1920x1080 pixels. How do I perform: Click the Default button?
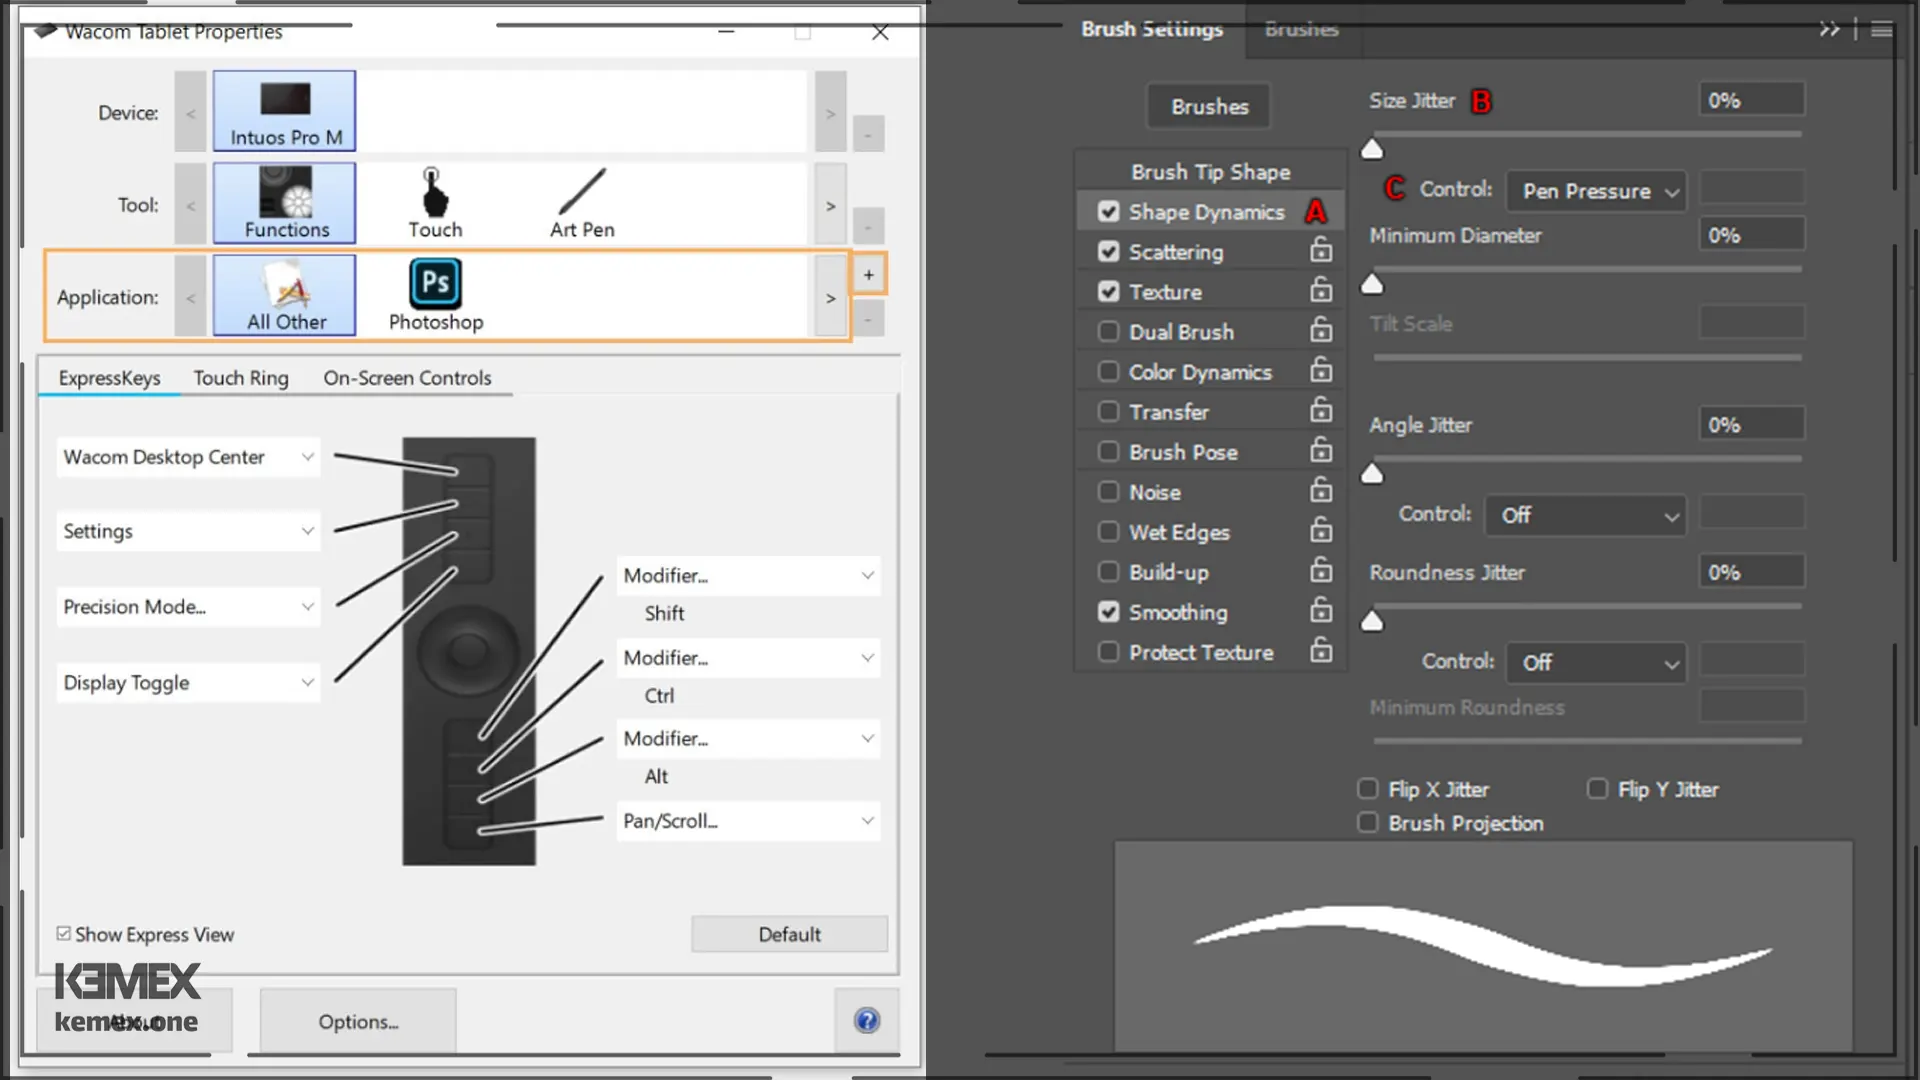[787, 934]
